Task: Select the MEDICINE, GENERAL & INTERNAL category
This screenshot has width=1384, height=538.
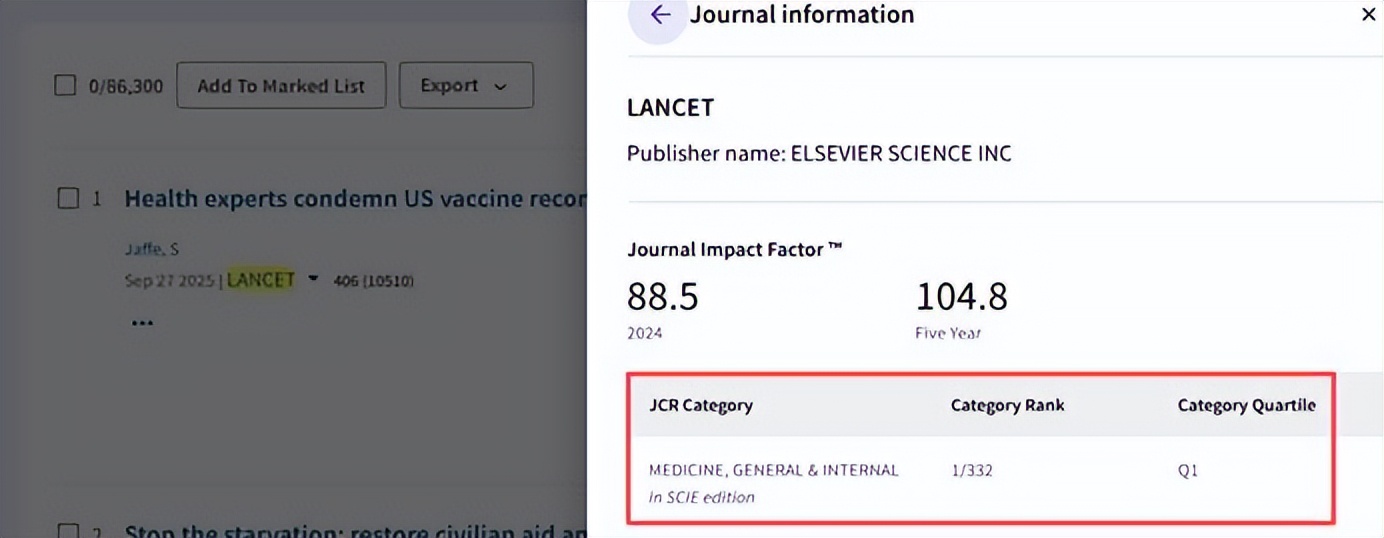Action: 774,470
